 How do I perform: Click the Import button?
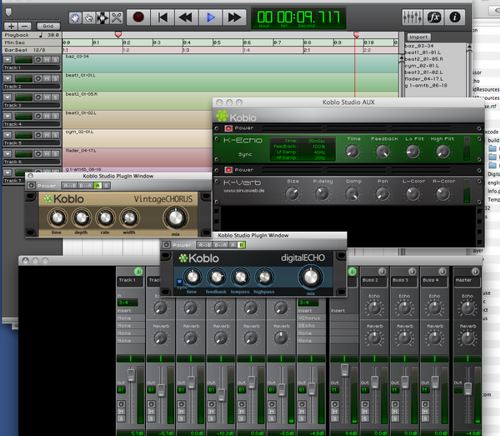(418, 37)
